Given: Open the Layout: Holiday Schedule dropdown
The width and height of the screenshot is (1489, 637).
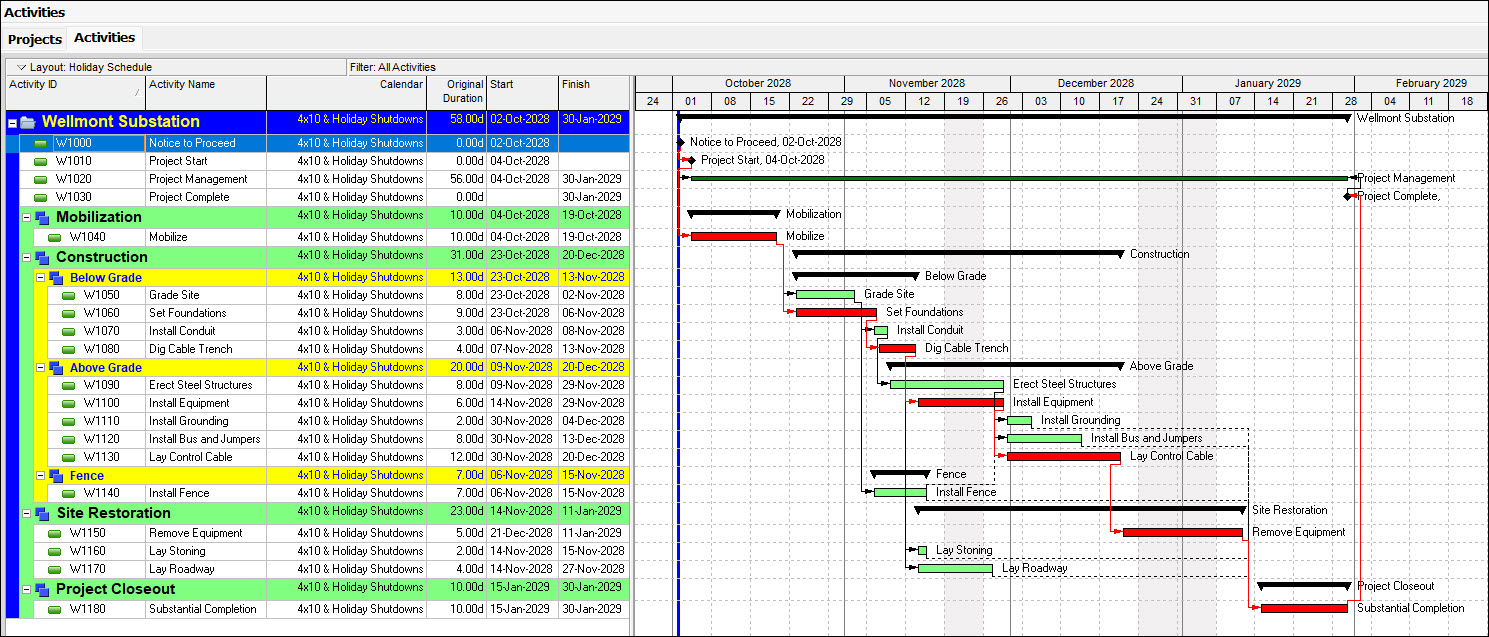Looking at the screenshot, I should click(21, 67).
